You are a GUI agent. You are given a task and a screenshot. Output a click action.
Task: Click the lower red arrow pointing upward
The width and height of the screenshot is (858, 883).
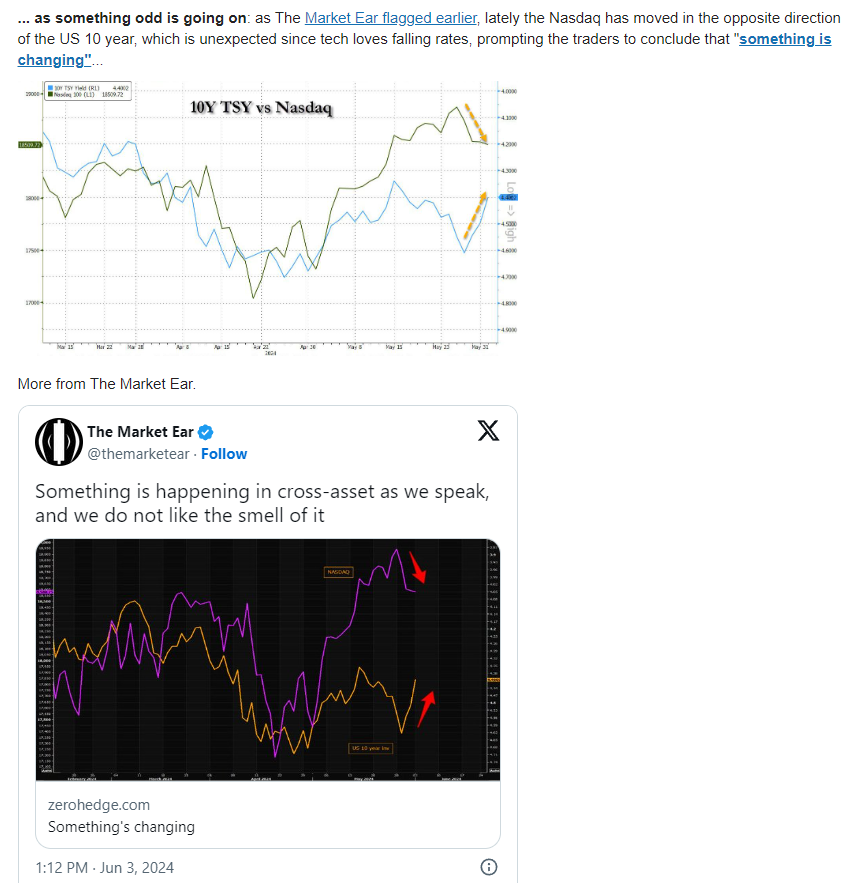[x=426, y=707]
